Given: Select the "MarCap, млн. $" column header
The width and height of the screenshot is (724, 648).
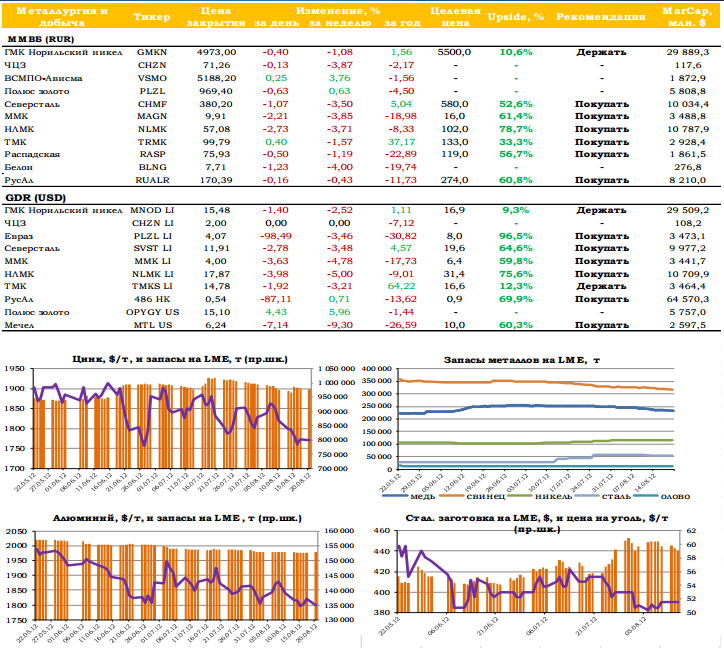Looking at the screenshot, I should point(683,16).
